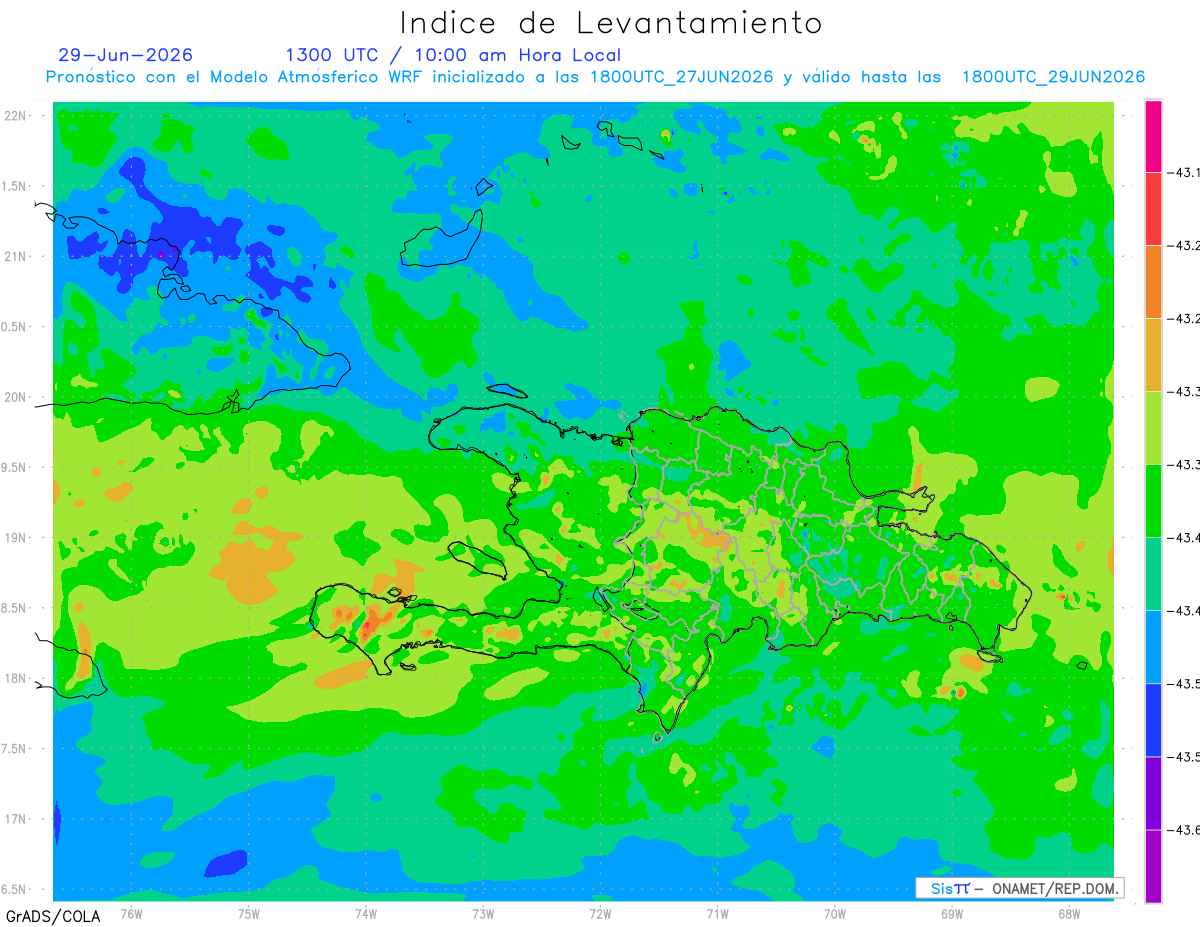
Task: Click the "74W" longitude label
Action: point(366,913)
